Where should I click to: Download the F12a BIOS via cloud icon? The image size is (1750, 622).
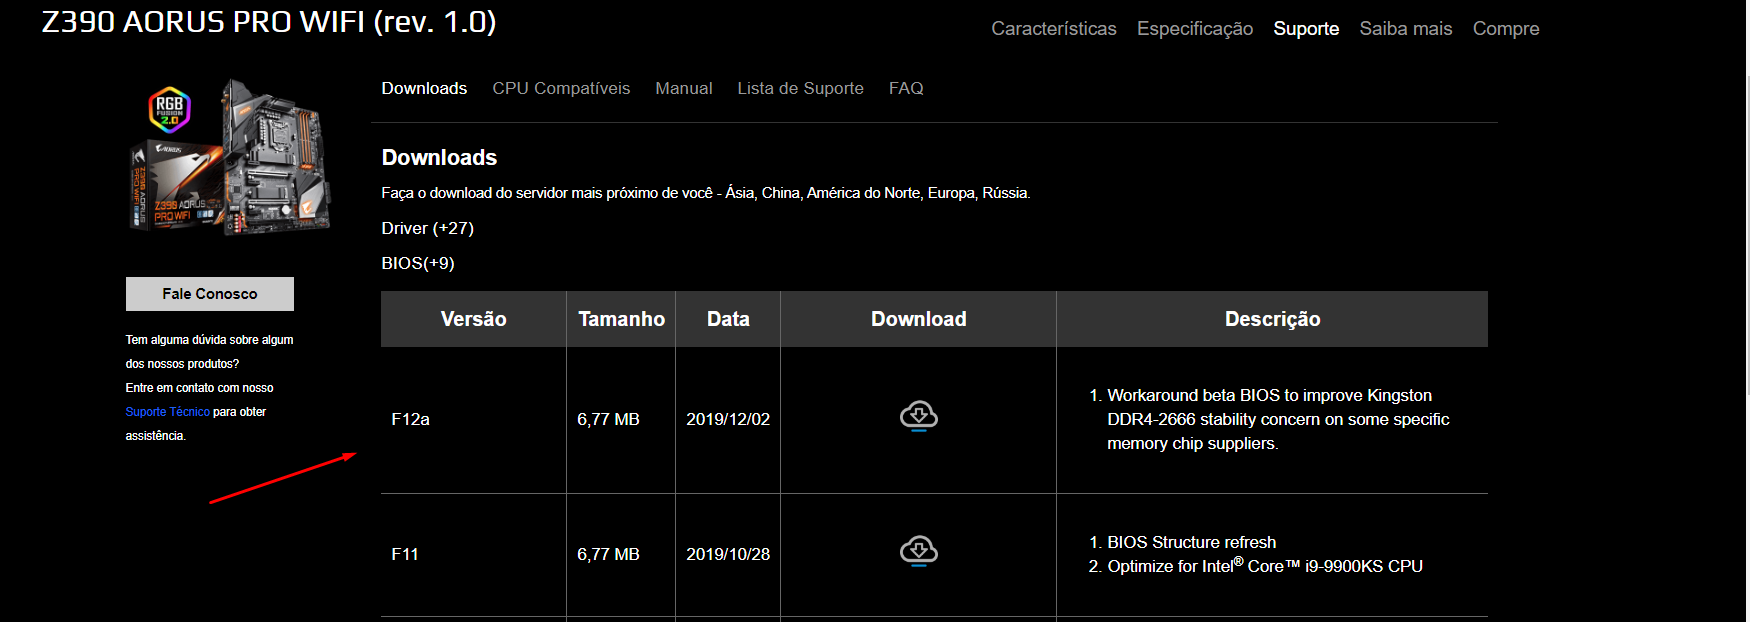[918, 415]
